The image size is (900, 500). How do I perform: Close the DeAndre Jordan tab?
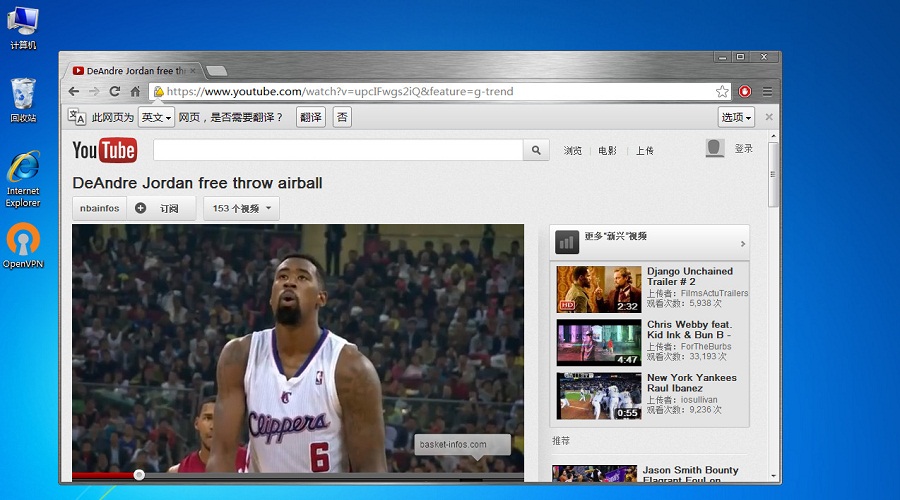pos(193,71)
